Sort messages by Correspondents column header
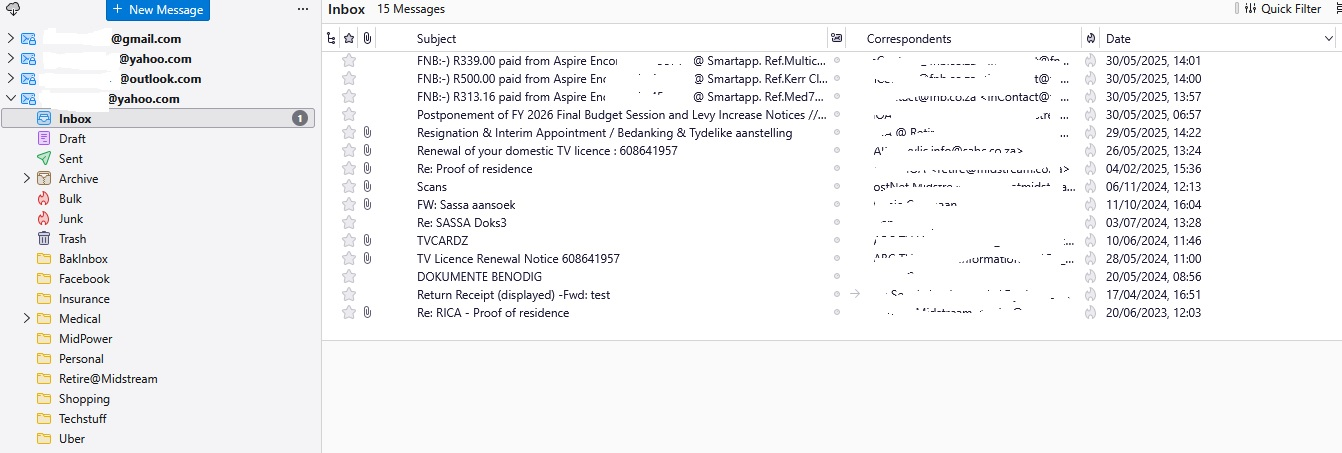 [x=960, y=39]
